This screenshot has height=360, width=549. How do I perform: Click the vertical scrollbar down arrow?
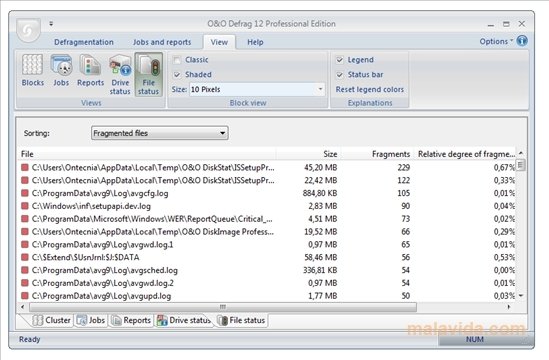point(521,296)
